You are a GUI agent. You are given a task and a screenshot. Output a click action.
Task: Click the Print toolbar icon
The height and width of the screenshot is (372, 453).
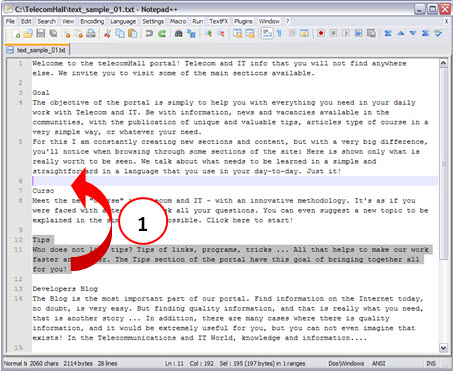(x=91, y=33)
